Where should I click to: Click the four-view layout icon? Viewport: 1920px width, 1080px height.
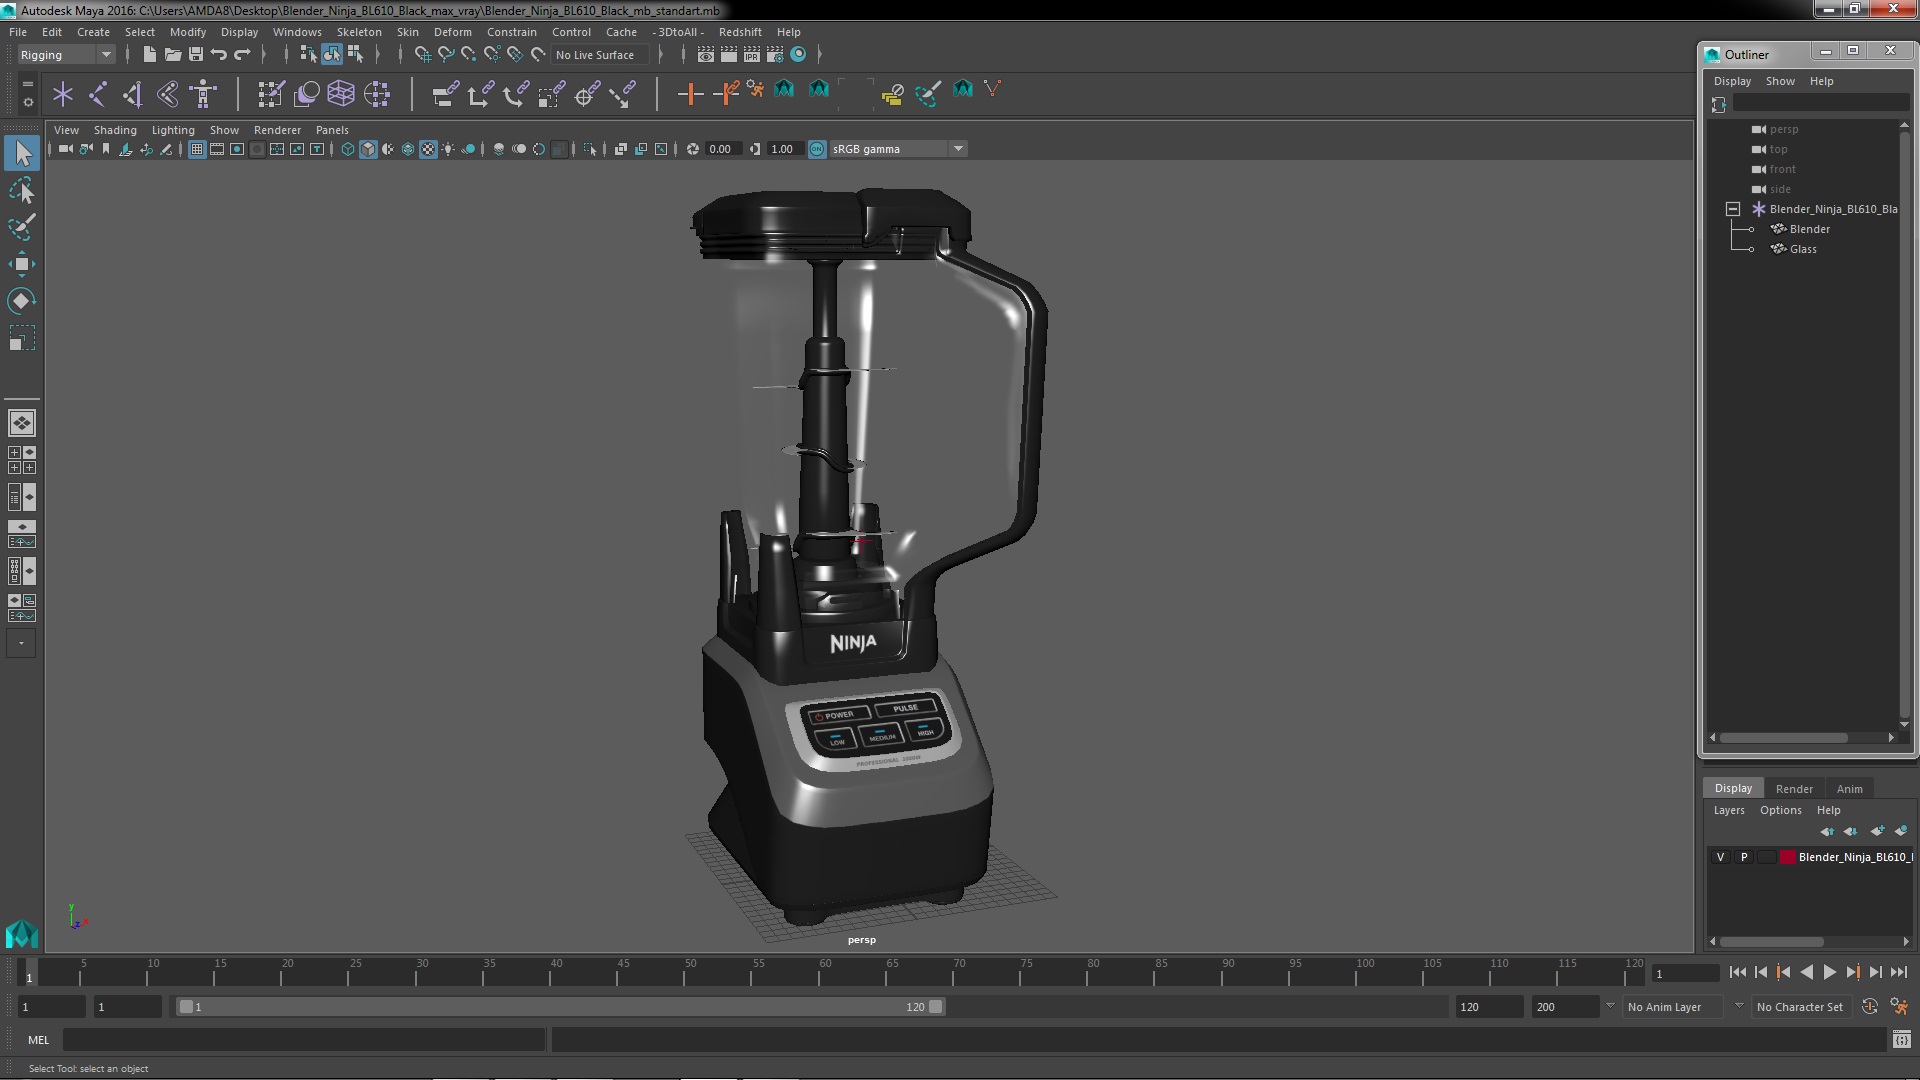(21, 460)
